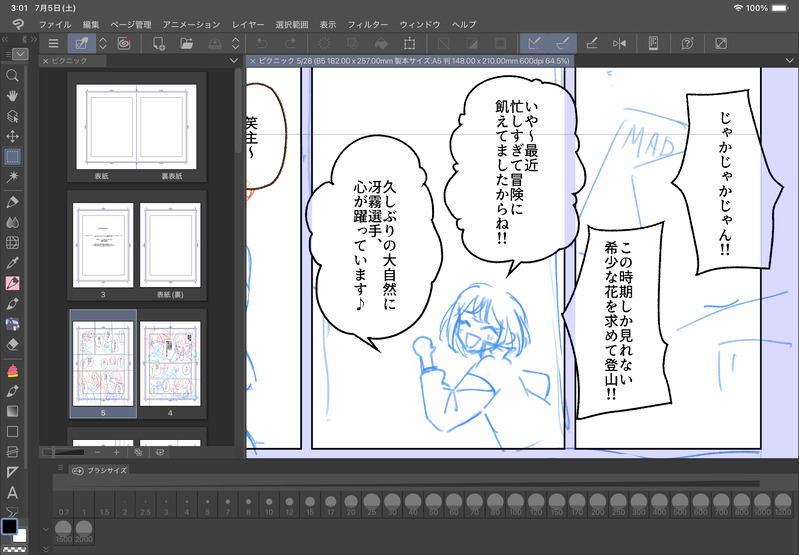This screenshot has height=555, width=799.
Task: Open a file via folder icon
Action: [187, 43]
